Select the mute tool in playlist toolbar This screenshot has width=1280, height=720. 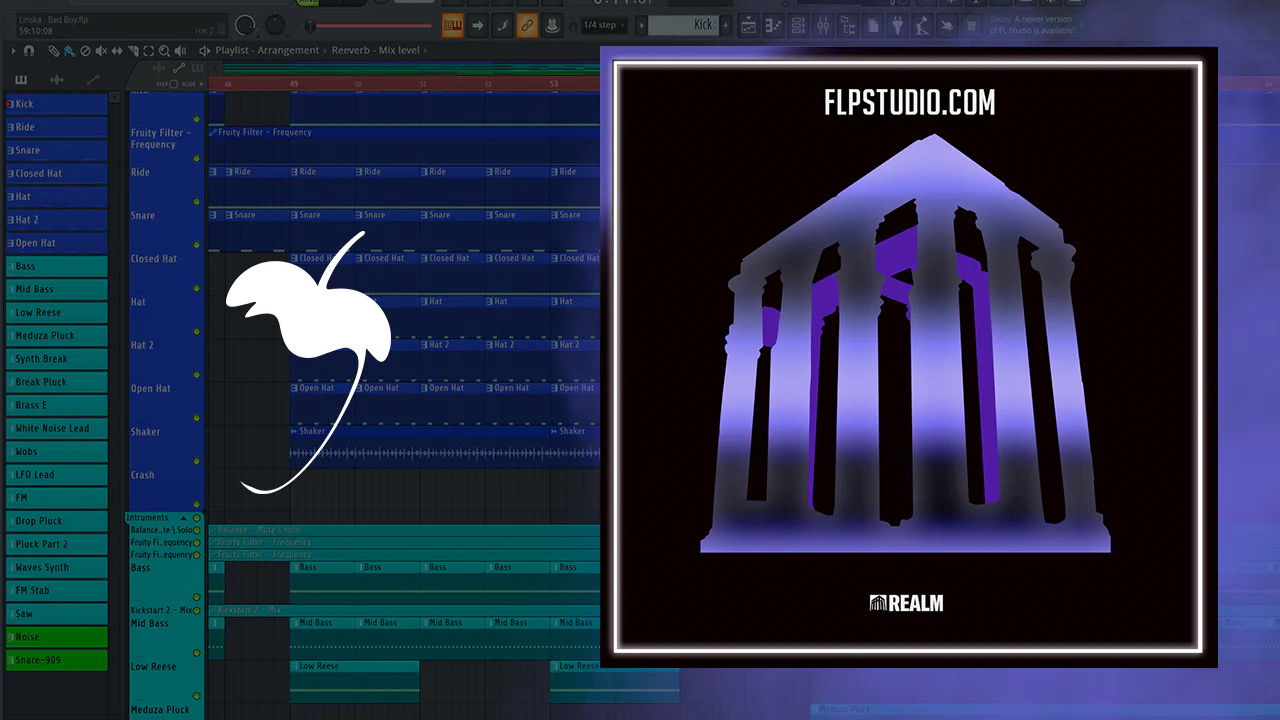pyautogui.click(x=101, y=50)
